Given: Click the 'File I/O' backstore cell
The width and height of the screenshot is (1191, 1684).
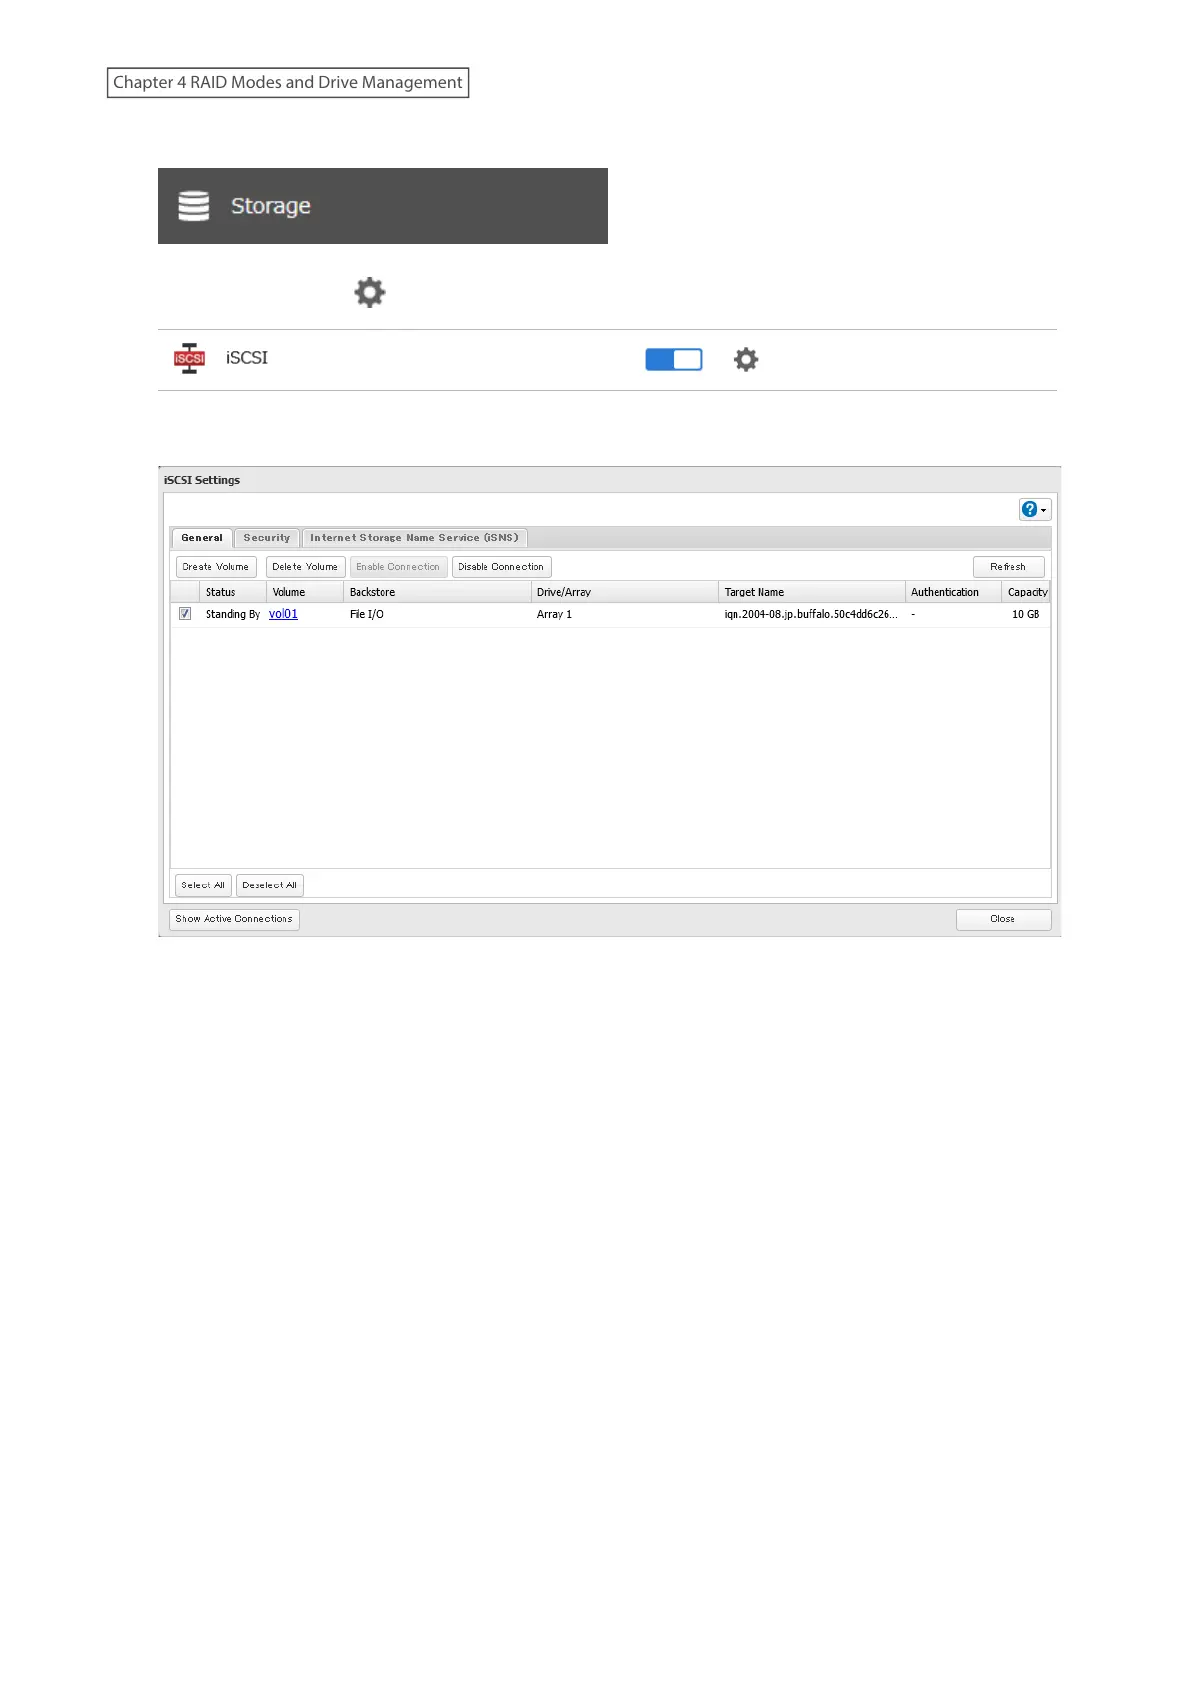Looking at the screenshot, I should (x=367, y=614).
